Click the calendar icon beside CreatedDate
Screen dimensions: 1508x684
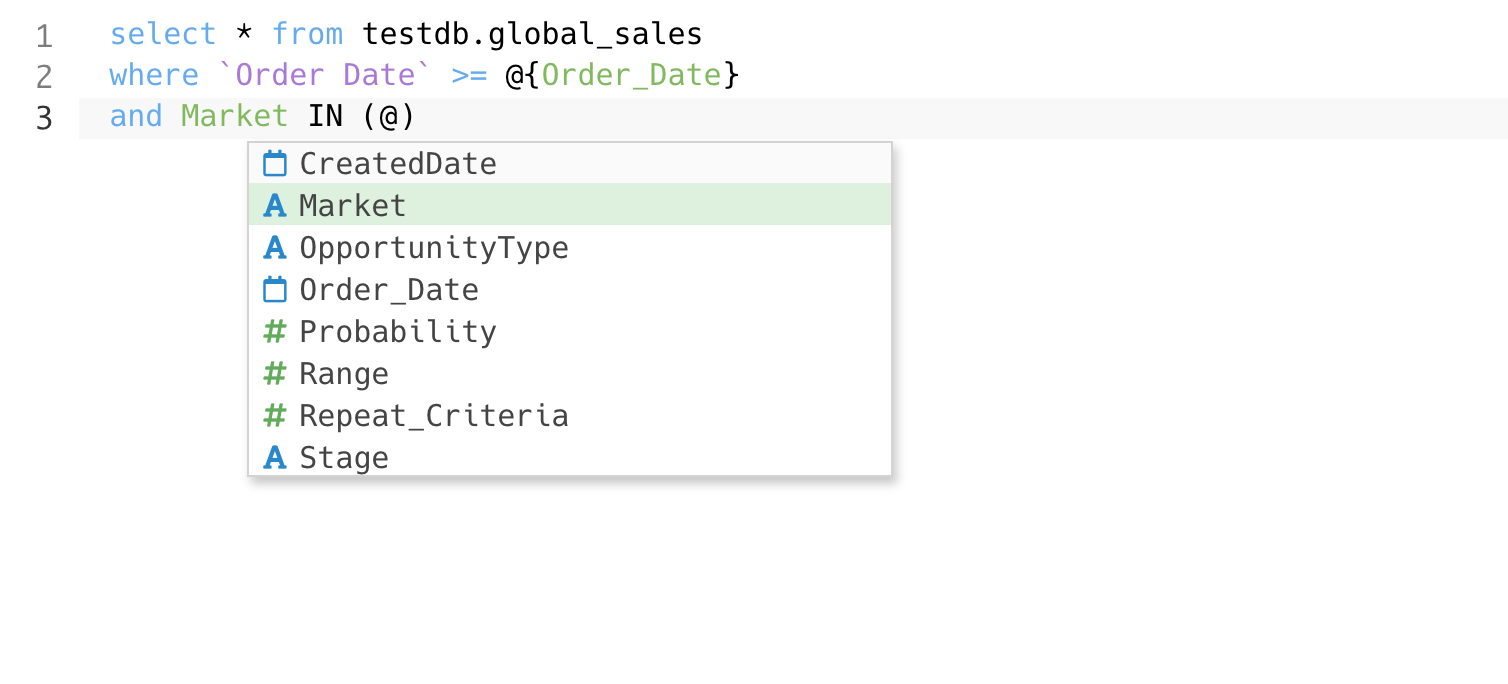click(274, 164)
